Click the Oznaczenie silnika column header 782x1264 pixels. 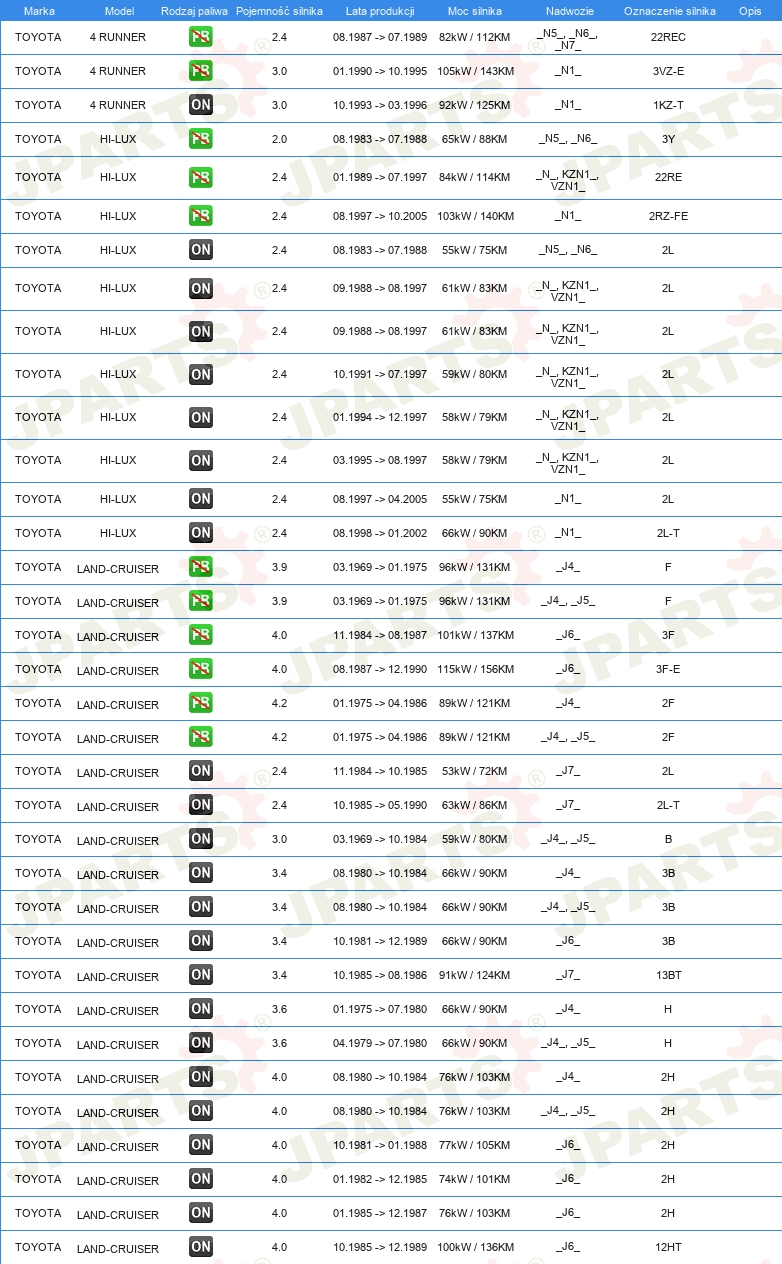669,11
